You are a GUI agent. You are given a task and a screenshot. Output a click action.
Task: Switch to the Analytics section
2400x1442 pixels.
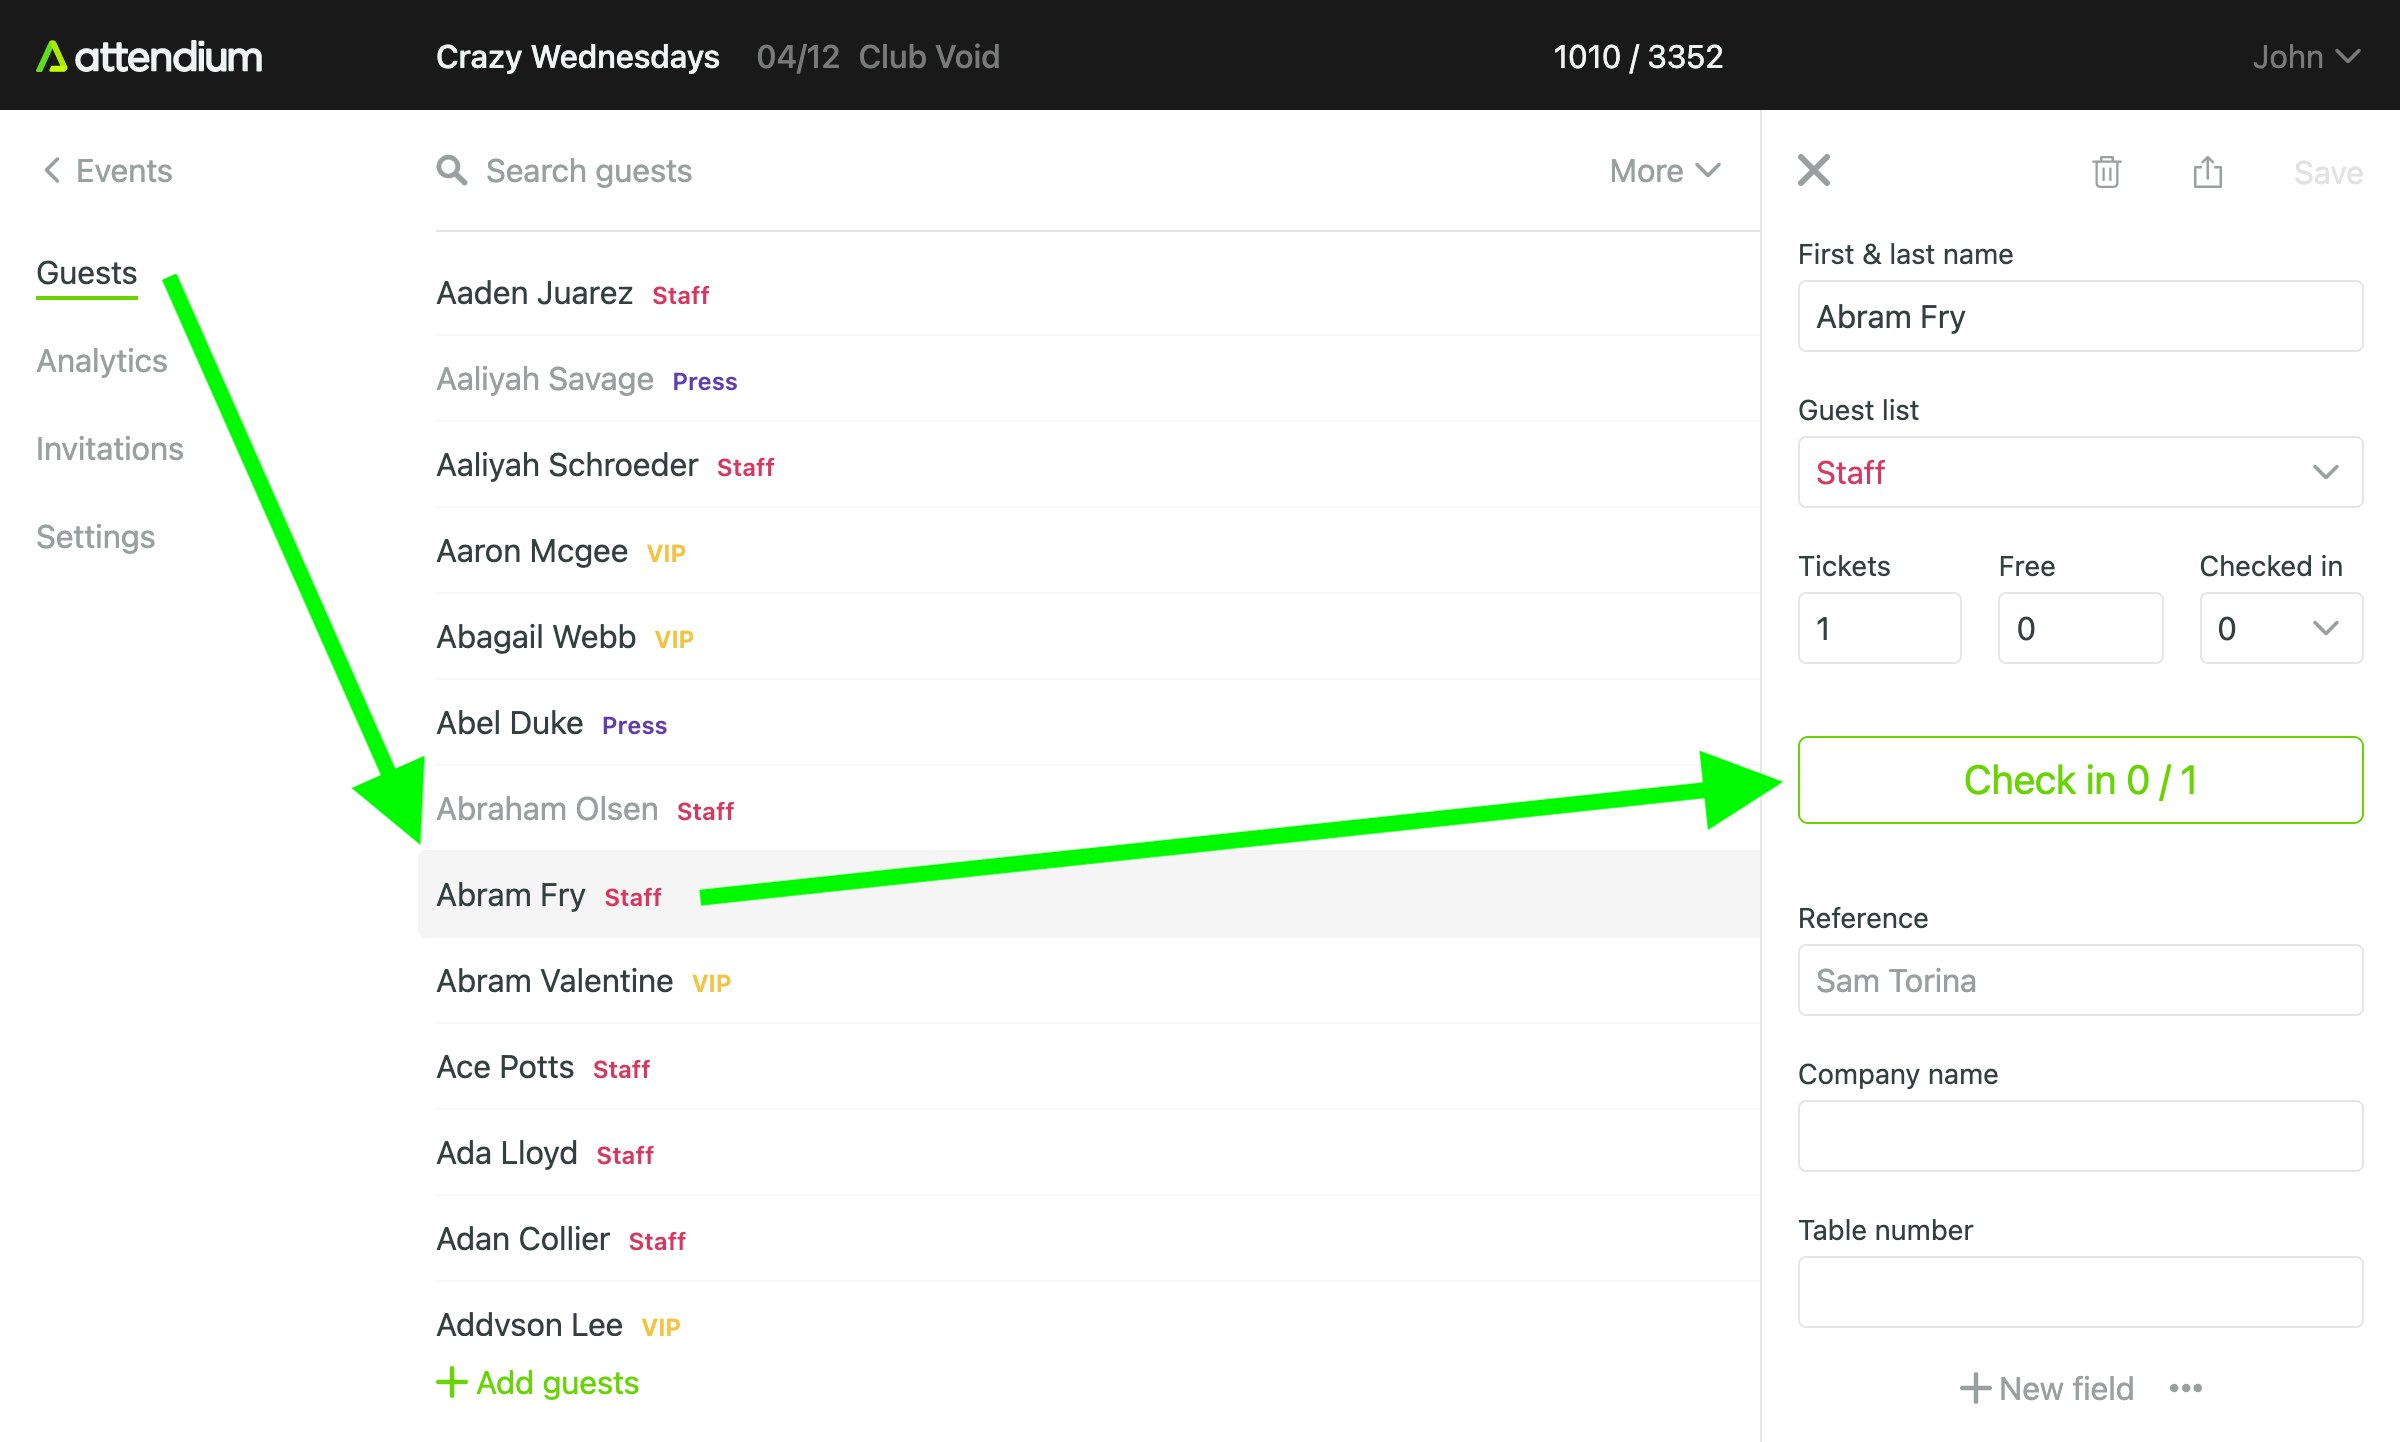point(102,361)
